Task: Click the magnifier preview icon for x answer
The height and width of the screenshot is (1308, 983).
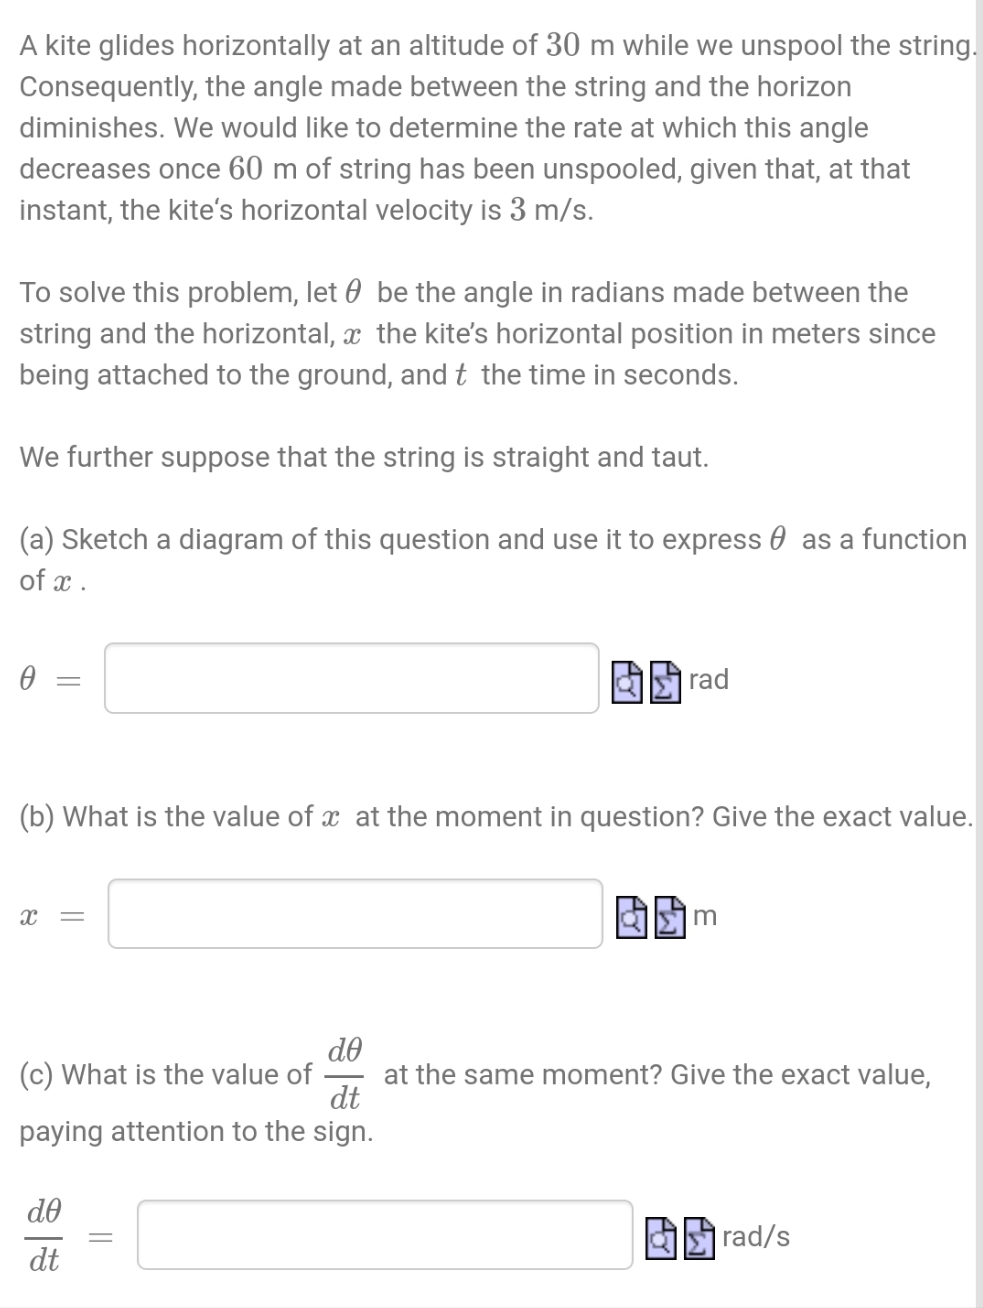Action: (x=629, y=915)
